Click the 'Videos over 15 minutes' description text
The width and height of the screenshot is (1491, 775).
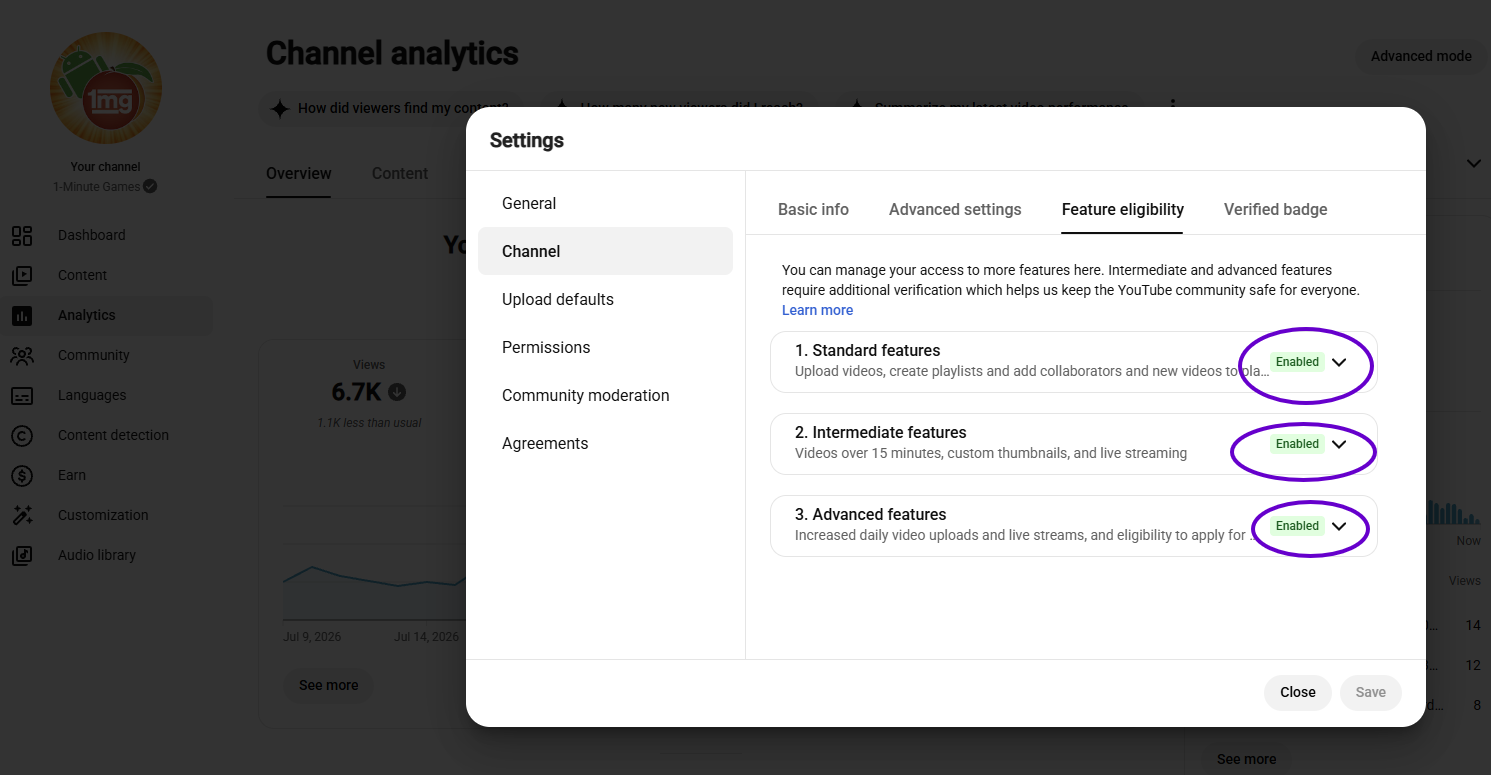coord(991,453)
